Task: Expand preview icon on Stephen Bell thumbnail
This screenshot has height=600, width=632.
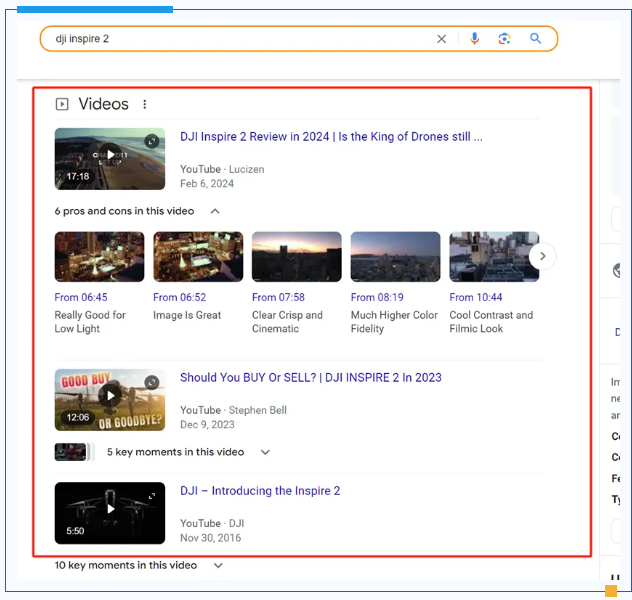Action: 152,382
